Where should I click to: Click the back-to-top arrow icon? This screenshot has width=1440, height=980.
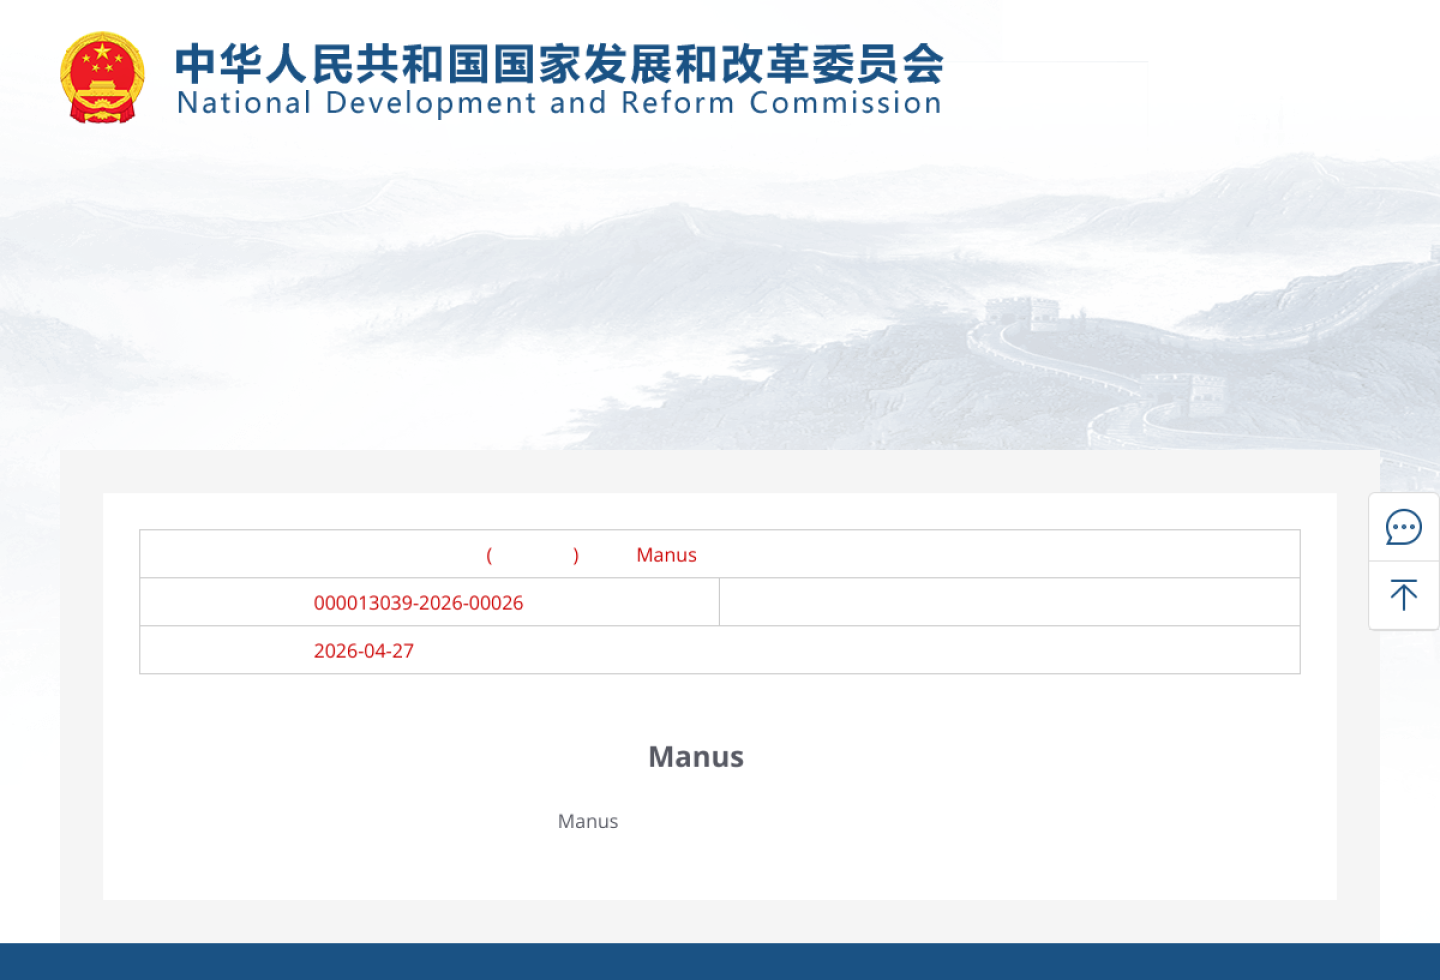coord(1403,595)
